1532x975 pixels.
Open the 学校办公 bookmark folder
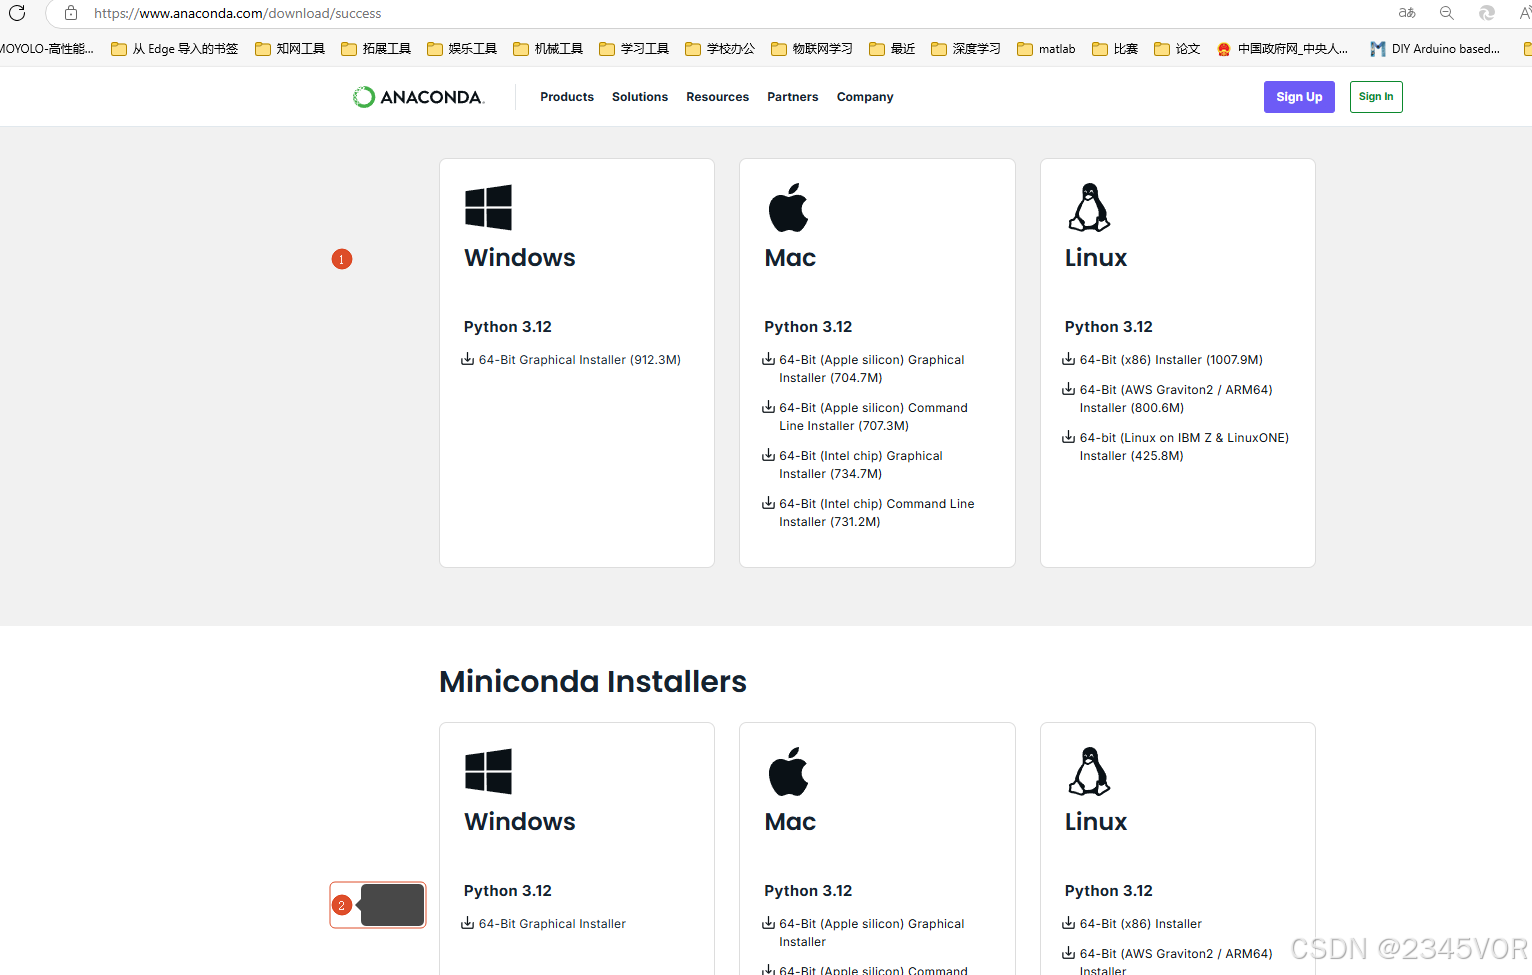(x=720, y=48)
